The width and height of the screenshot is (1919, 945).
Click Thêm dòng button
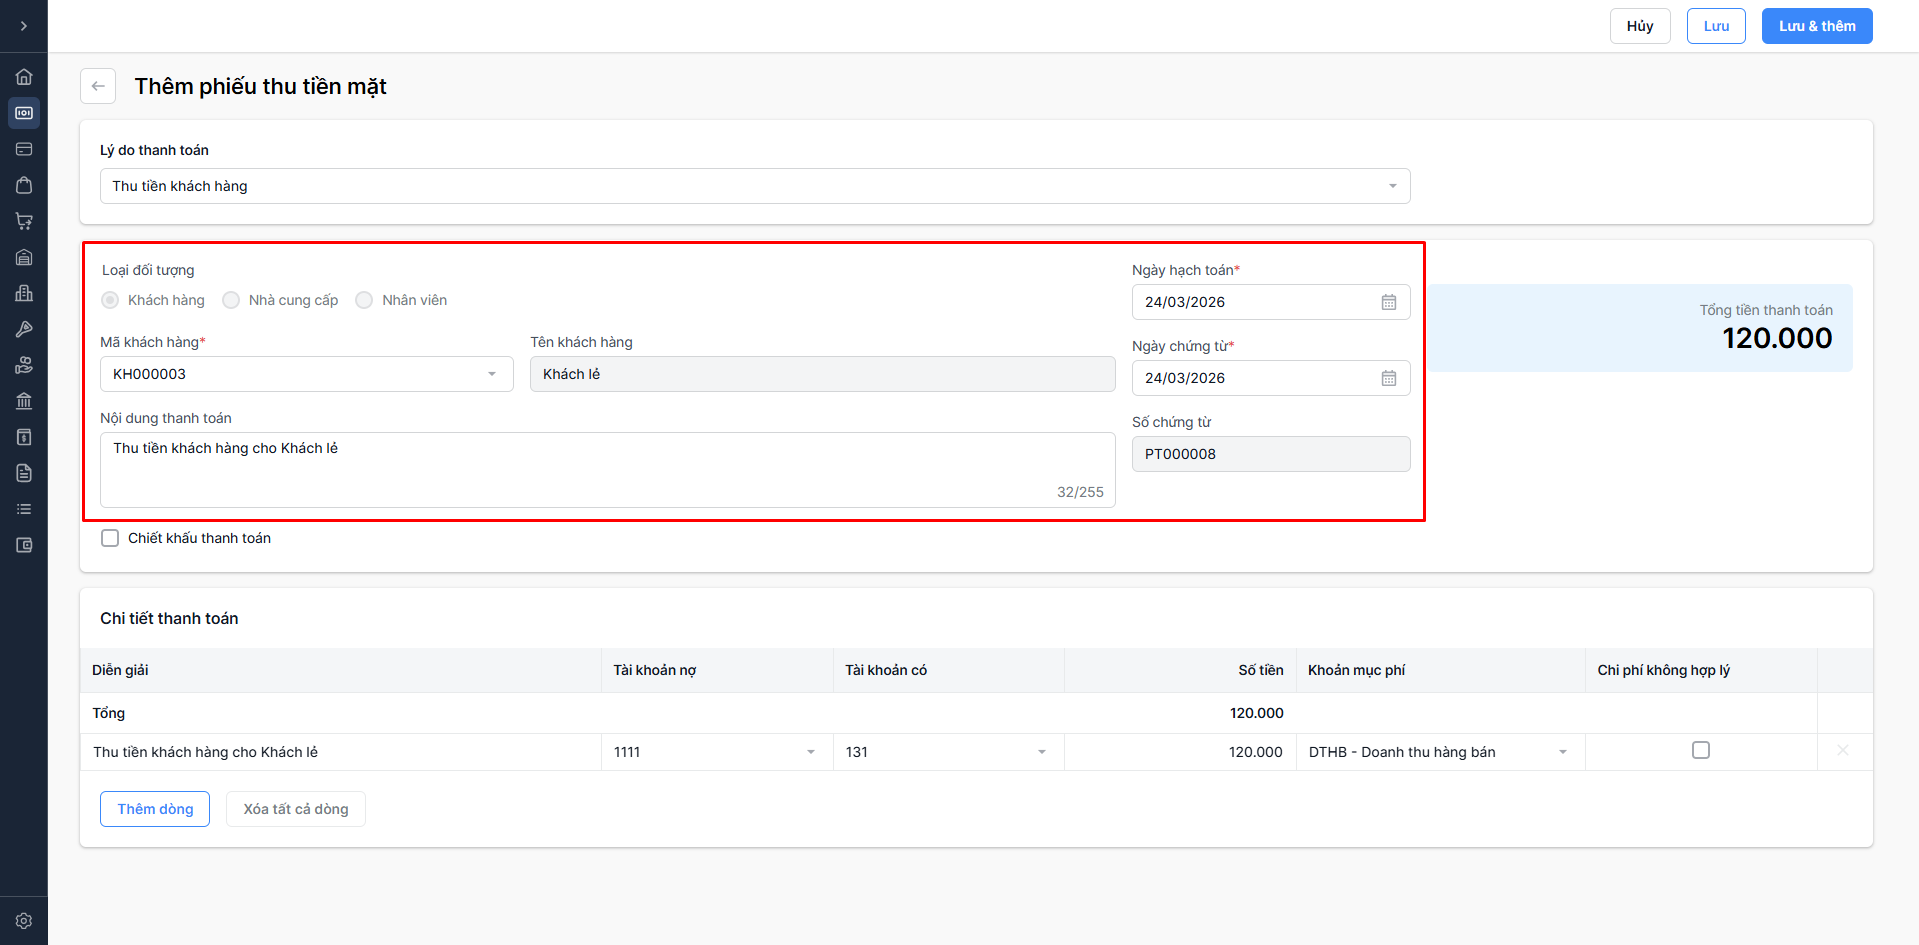pos(155,809)
